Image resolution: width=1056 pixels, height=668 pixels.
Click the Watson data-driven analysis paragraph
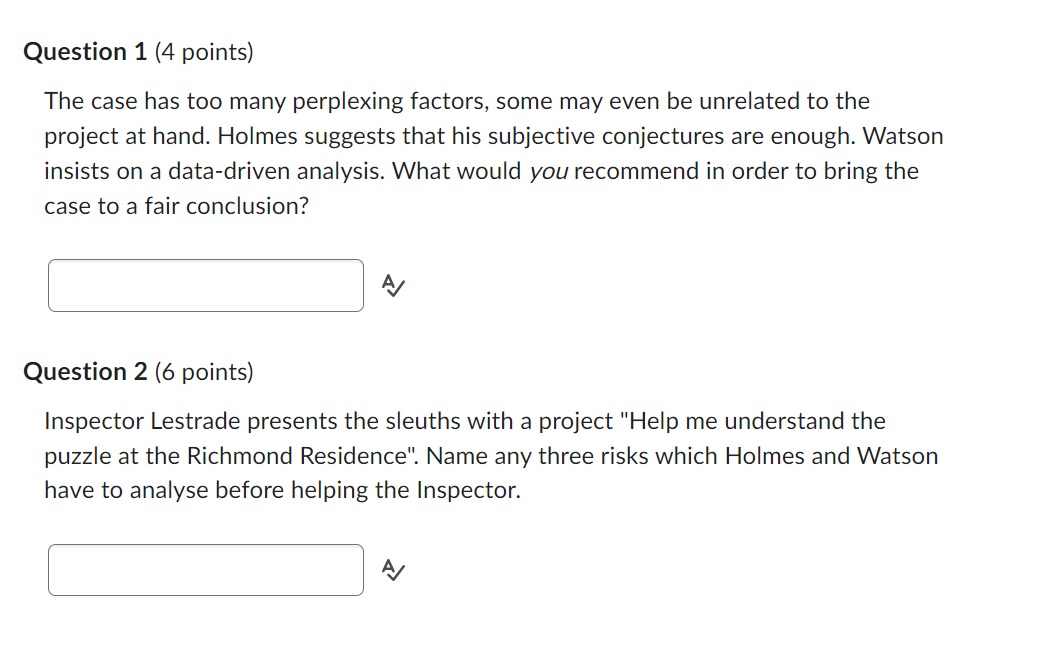click(x=490, y=153)
